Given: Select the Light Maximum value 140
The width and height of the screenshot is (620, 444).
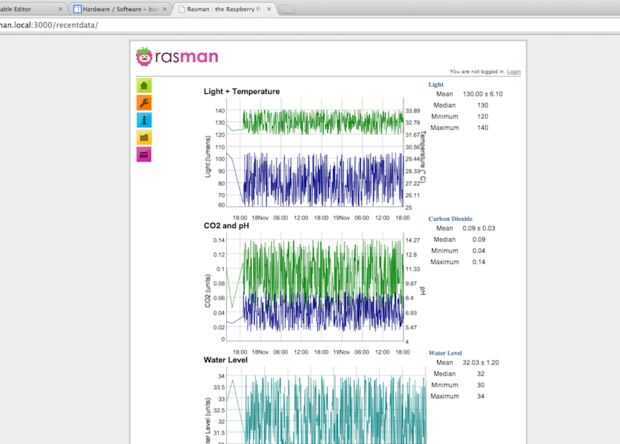Looking at the screenshot, I should [x=482, y=128].
